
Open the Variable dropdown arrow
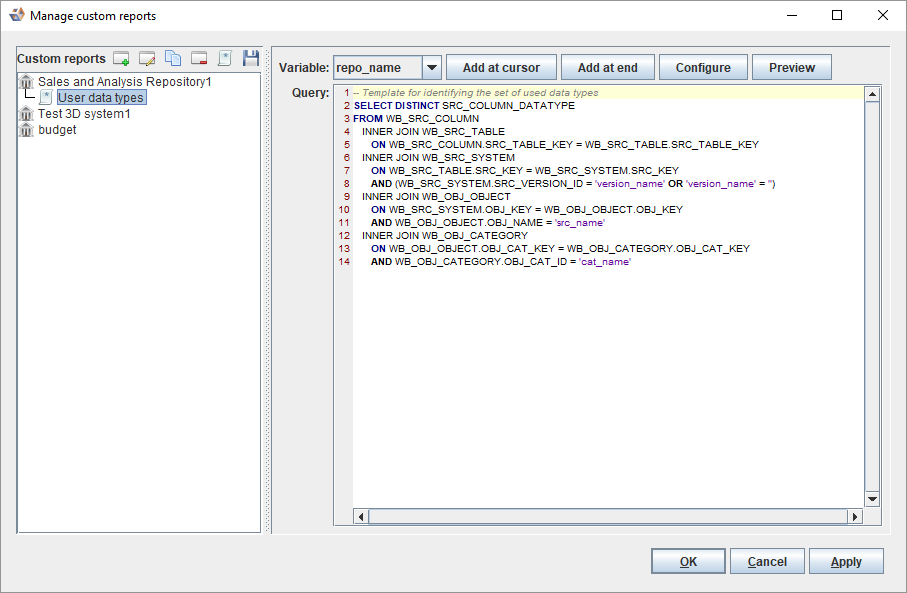[431, 68]
